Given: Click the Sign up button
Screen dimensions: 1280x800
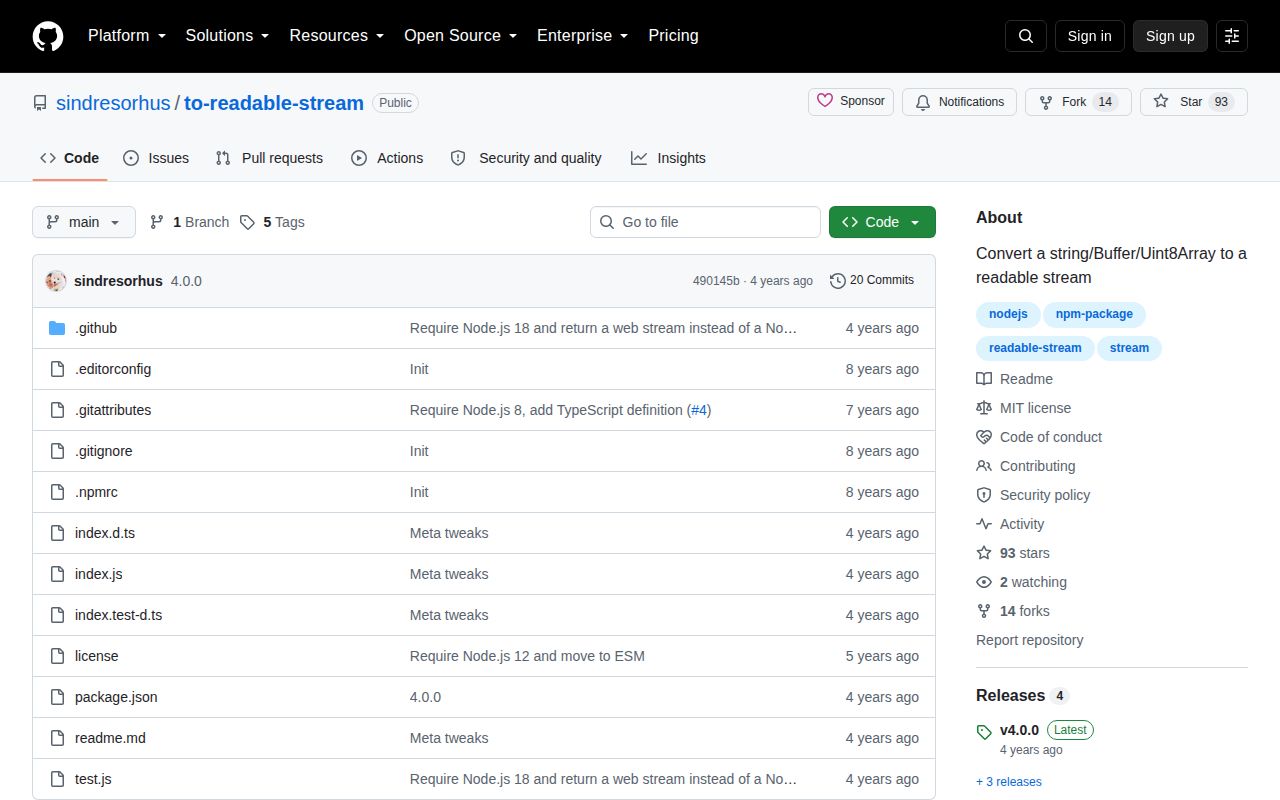Looking at the screenshot, I should pos(1170,36).
